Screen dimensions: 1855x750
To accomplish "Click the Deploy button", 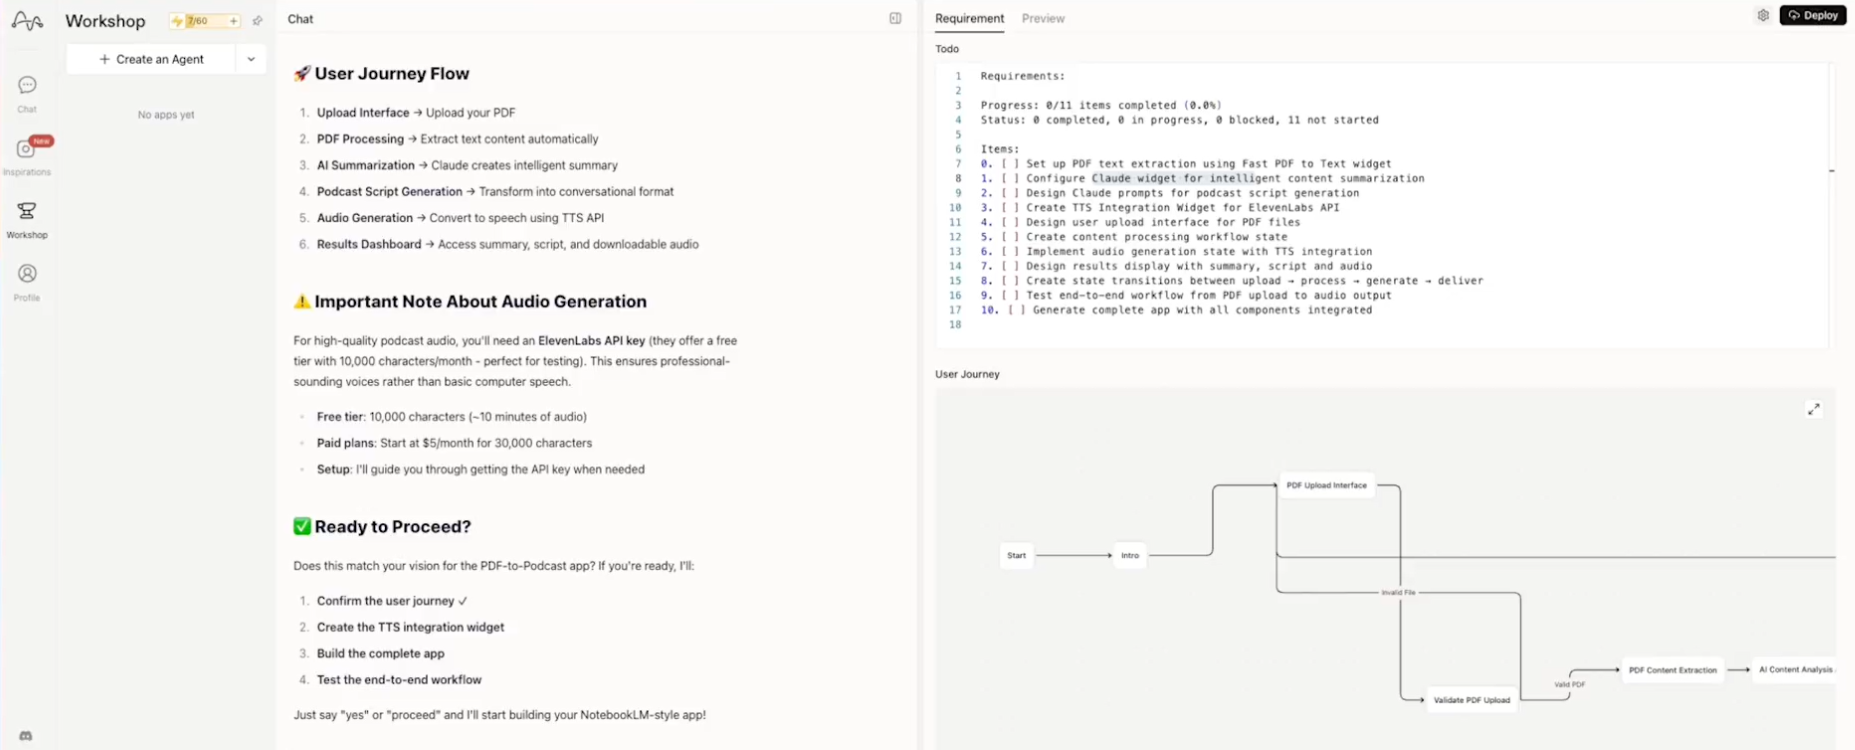I will click(x=1813, y=16).
